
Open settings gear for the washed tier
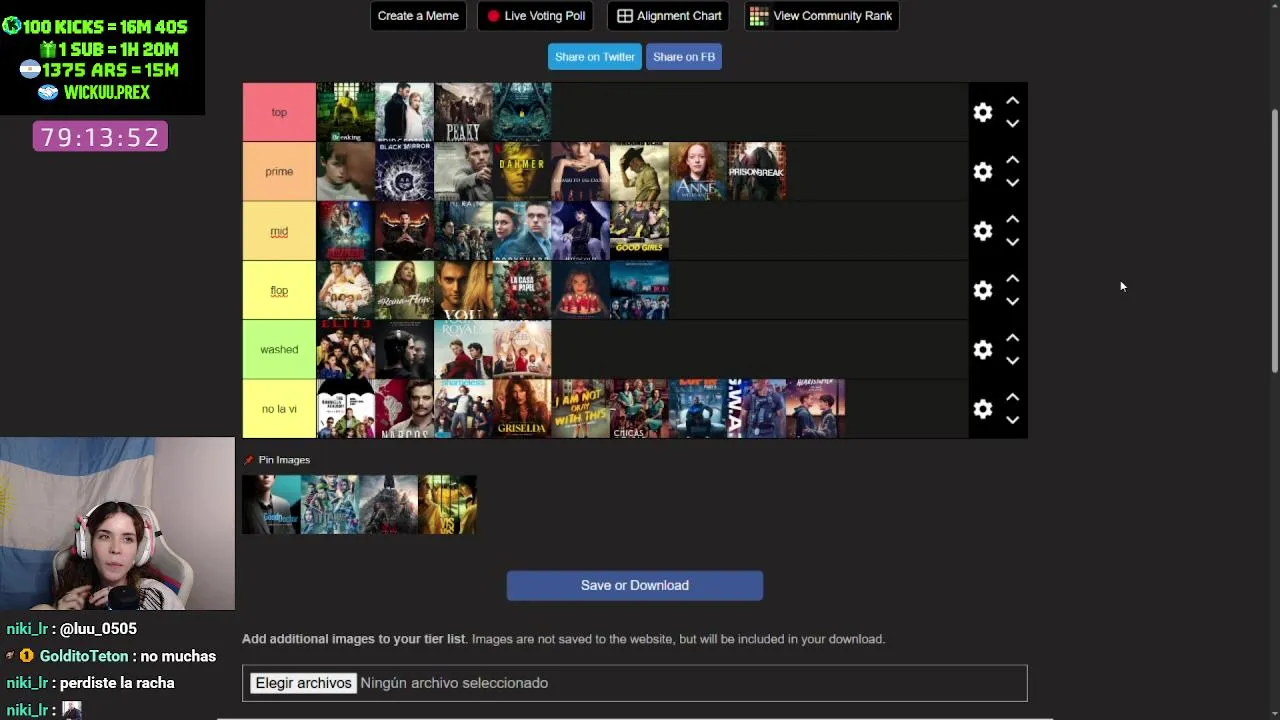coord(983,350)
